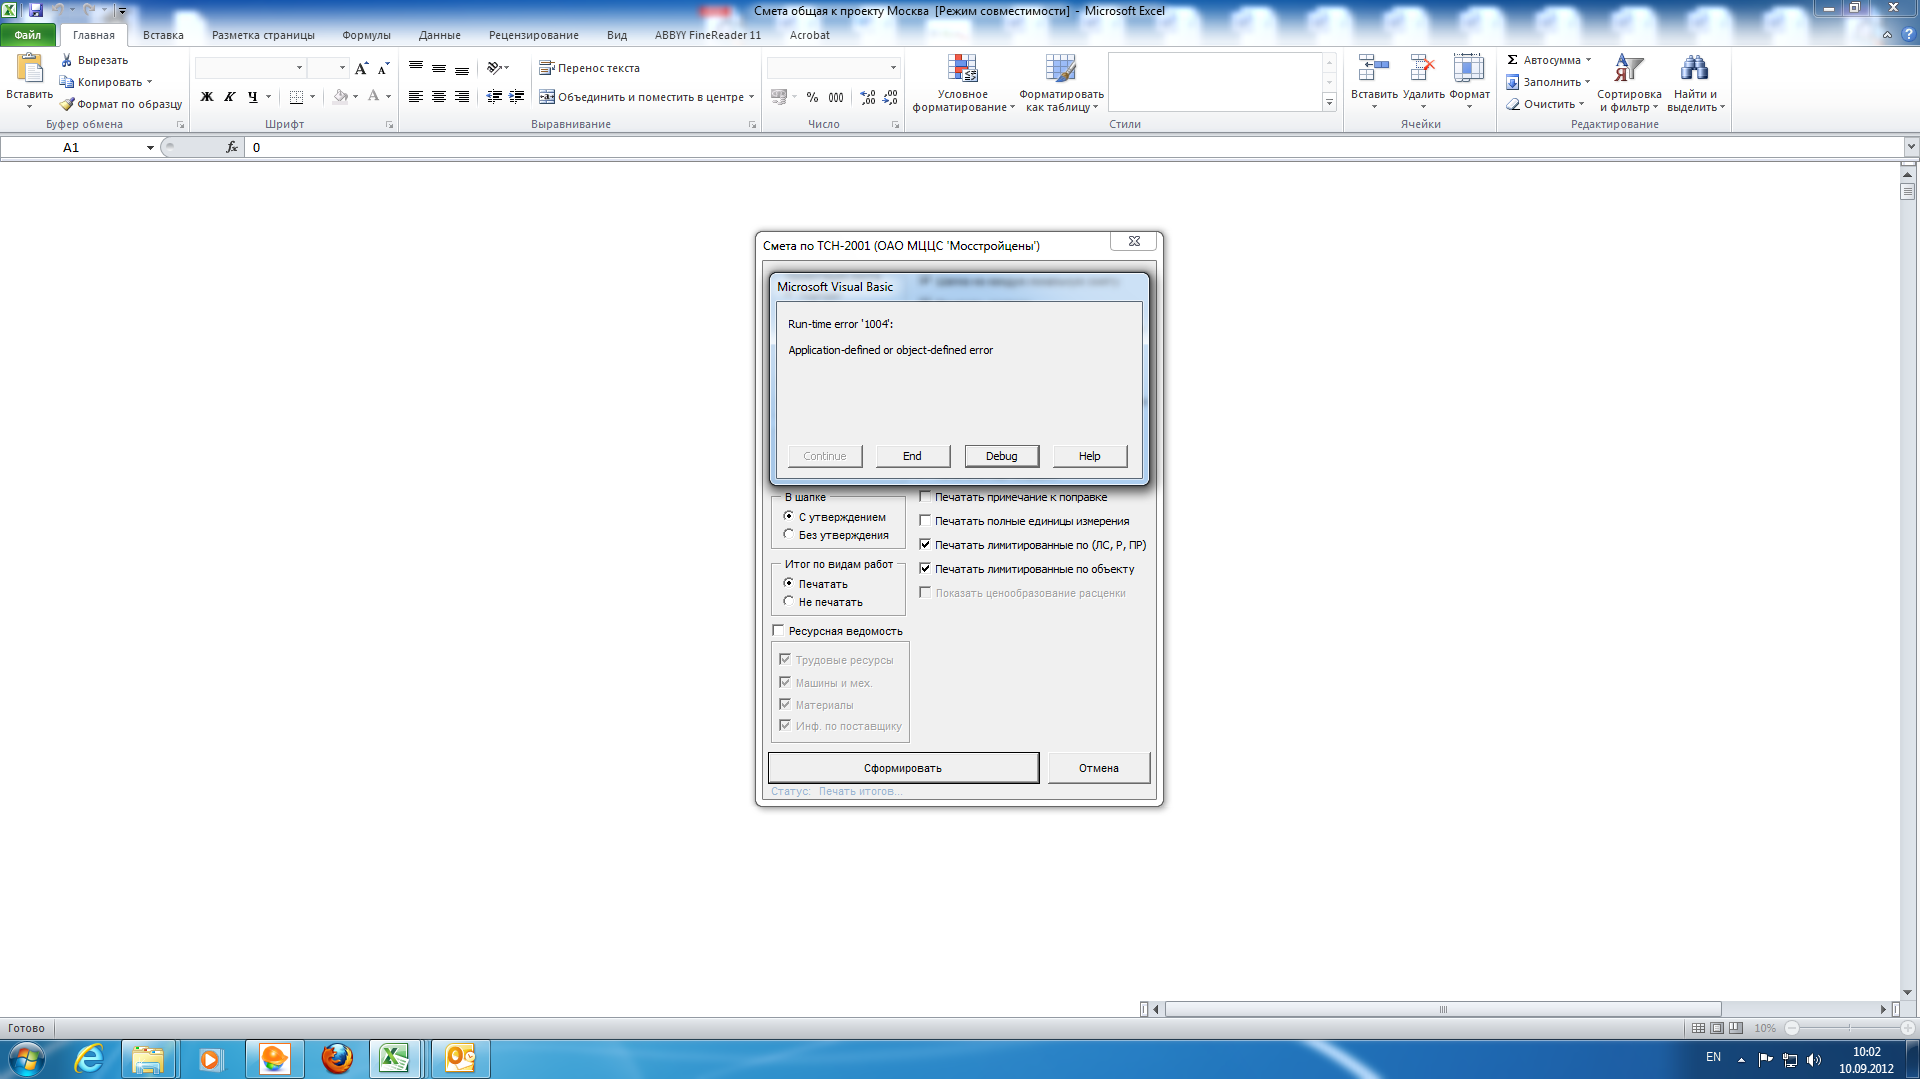Switch to the ABBYY FineReader 11 tab
This screenshot has width=1920, height=1080.
[x=708, y=35]
